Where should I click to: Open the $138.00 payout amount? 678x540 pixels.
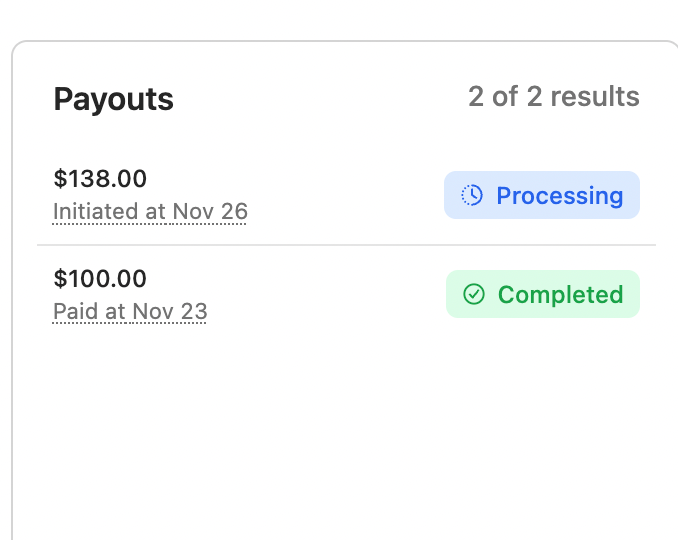pyautogui.click(x=100, y=179)
